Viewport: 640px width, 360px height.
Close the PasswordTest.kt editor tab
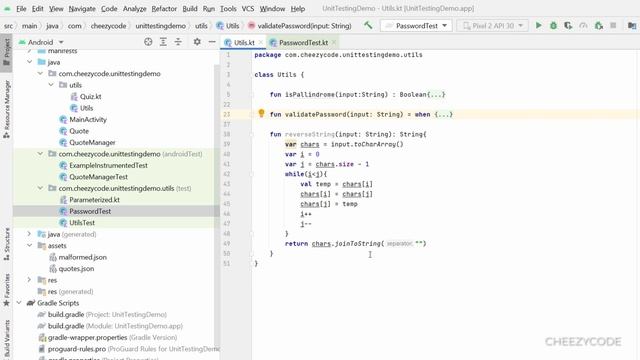point(334,42)
